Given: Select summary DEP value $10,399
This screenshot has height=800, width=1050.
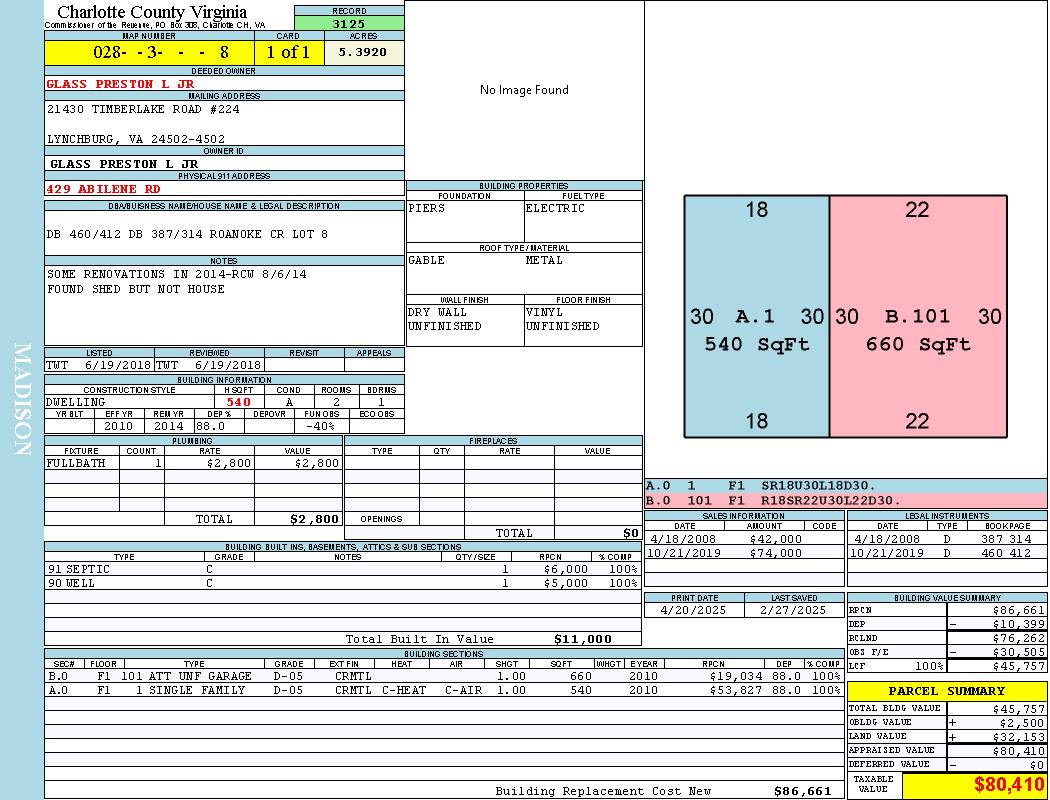Looking at the screenshot, I should 1019,624.
